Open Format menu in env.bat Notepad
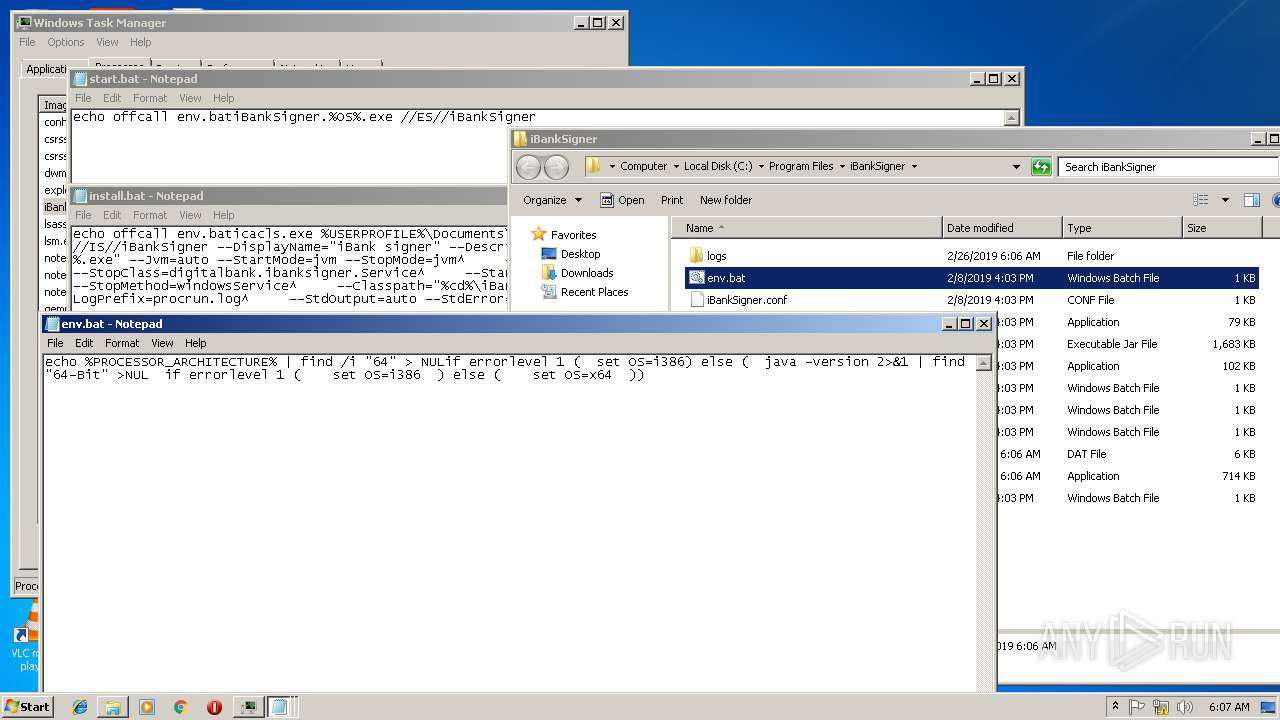 click(x=122, y=343)
